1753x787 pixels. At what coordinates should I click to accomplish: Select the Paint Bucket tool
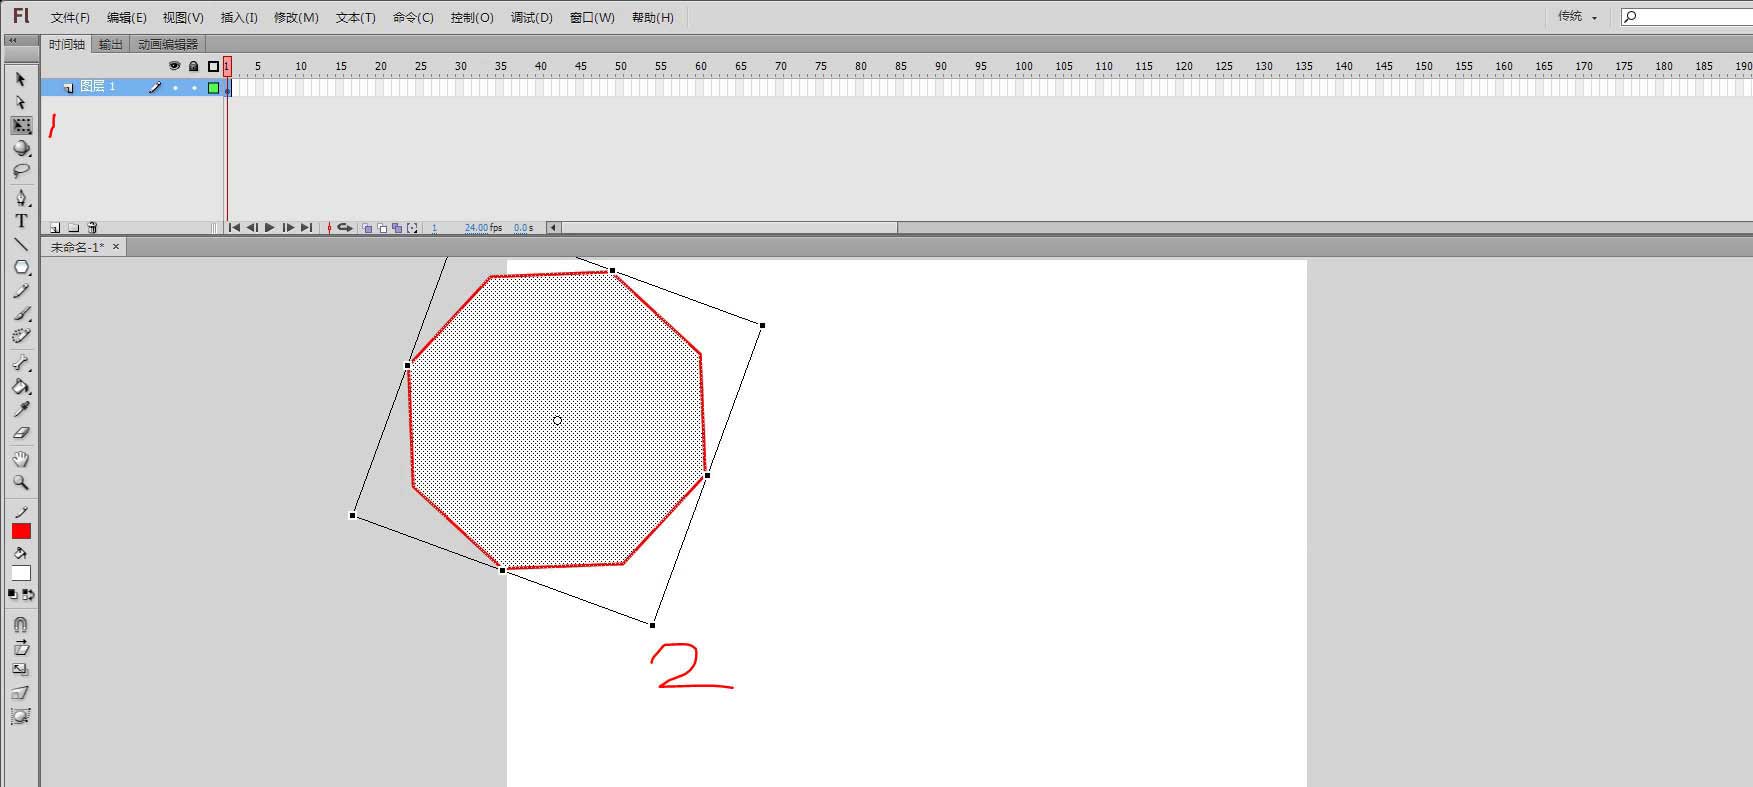pyautogui.click(x=21, y=386)
